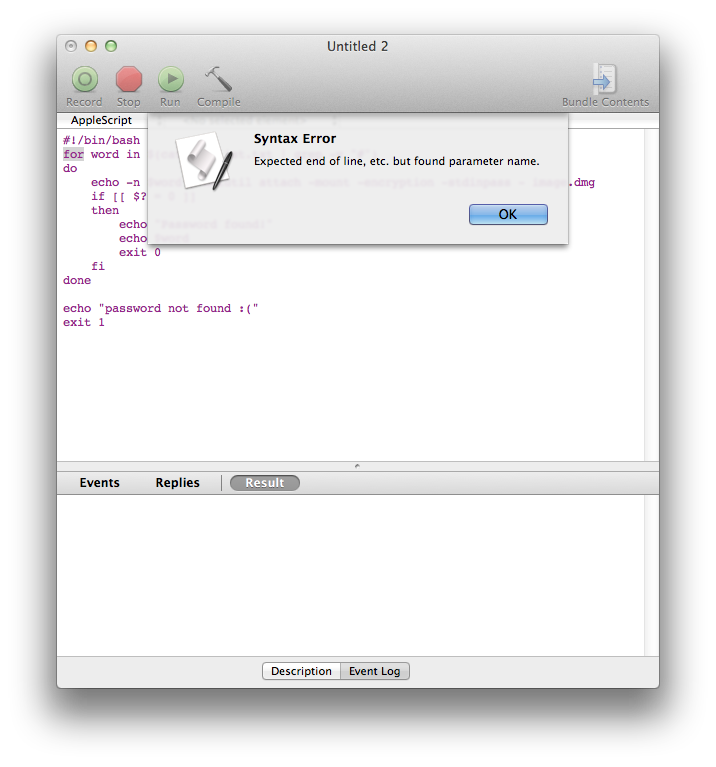Run the script with the Run icon
Image resolution: width=716 pixels, height=767 pixels.
point(171,79)
